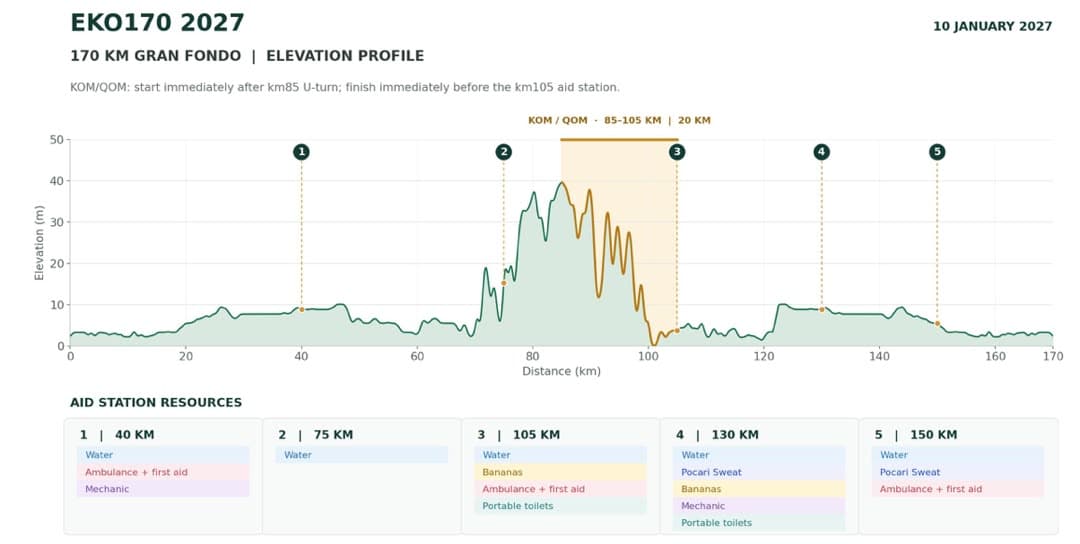
Task: Click the KOM/QOM start-finish description line
Action: (345, 87)
